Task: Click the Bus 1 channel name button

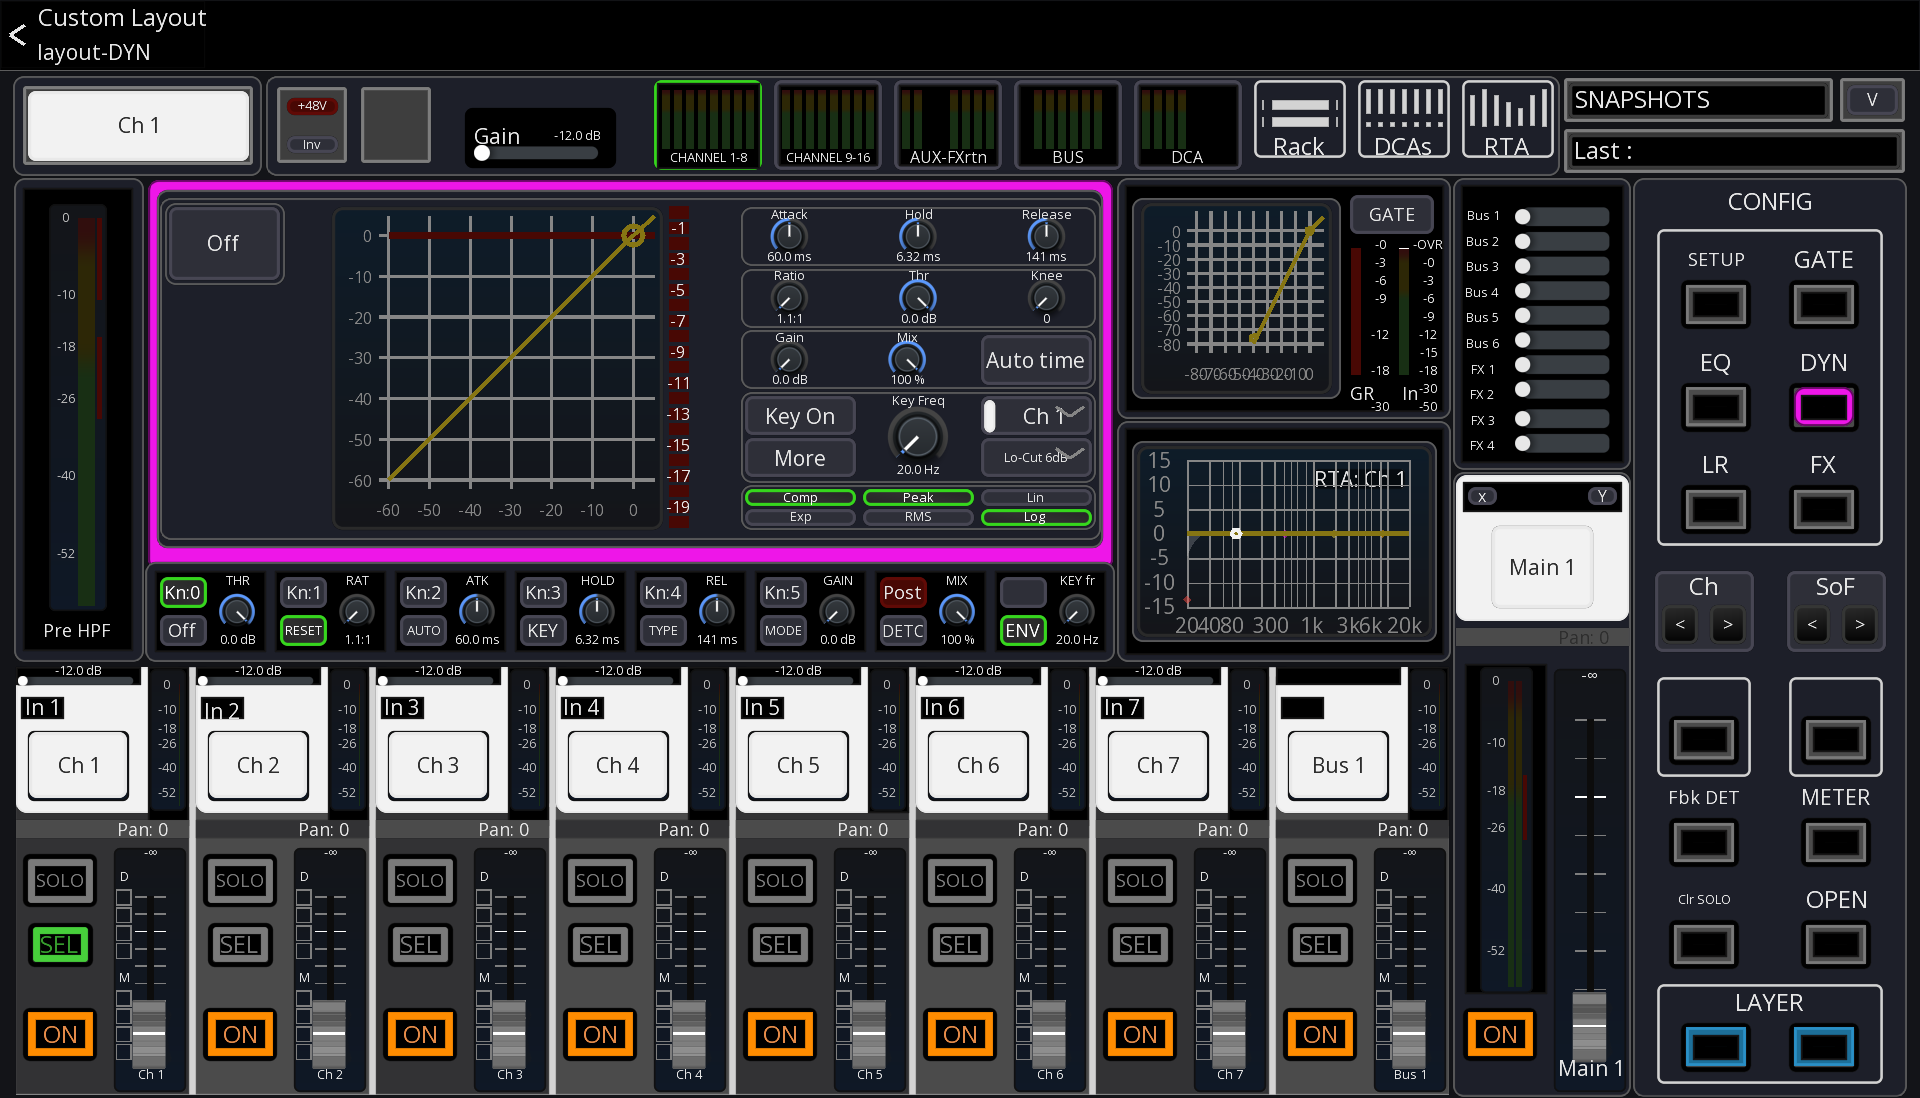Action: click(1338, 765)
